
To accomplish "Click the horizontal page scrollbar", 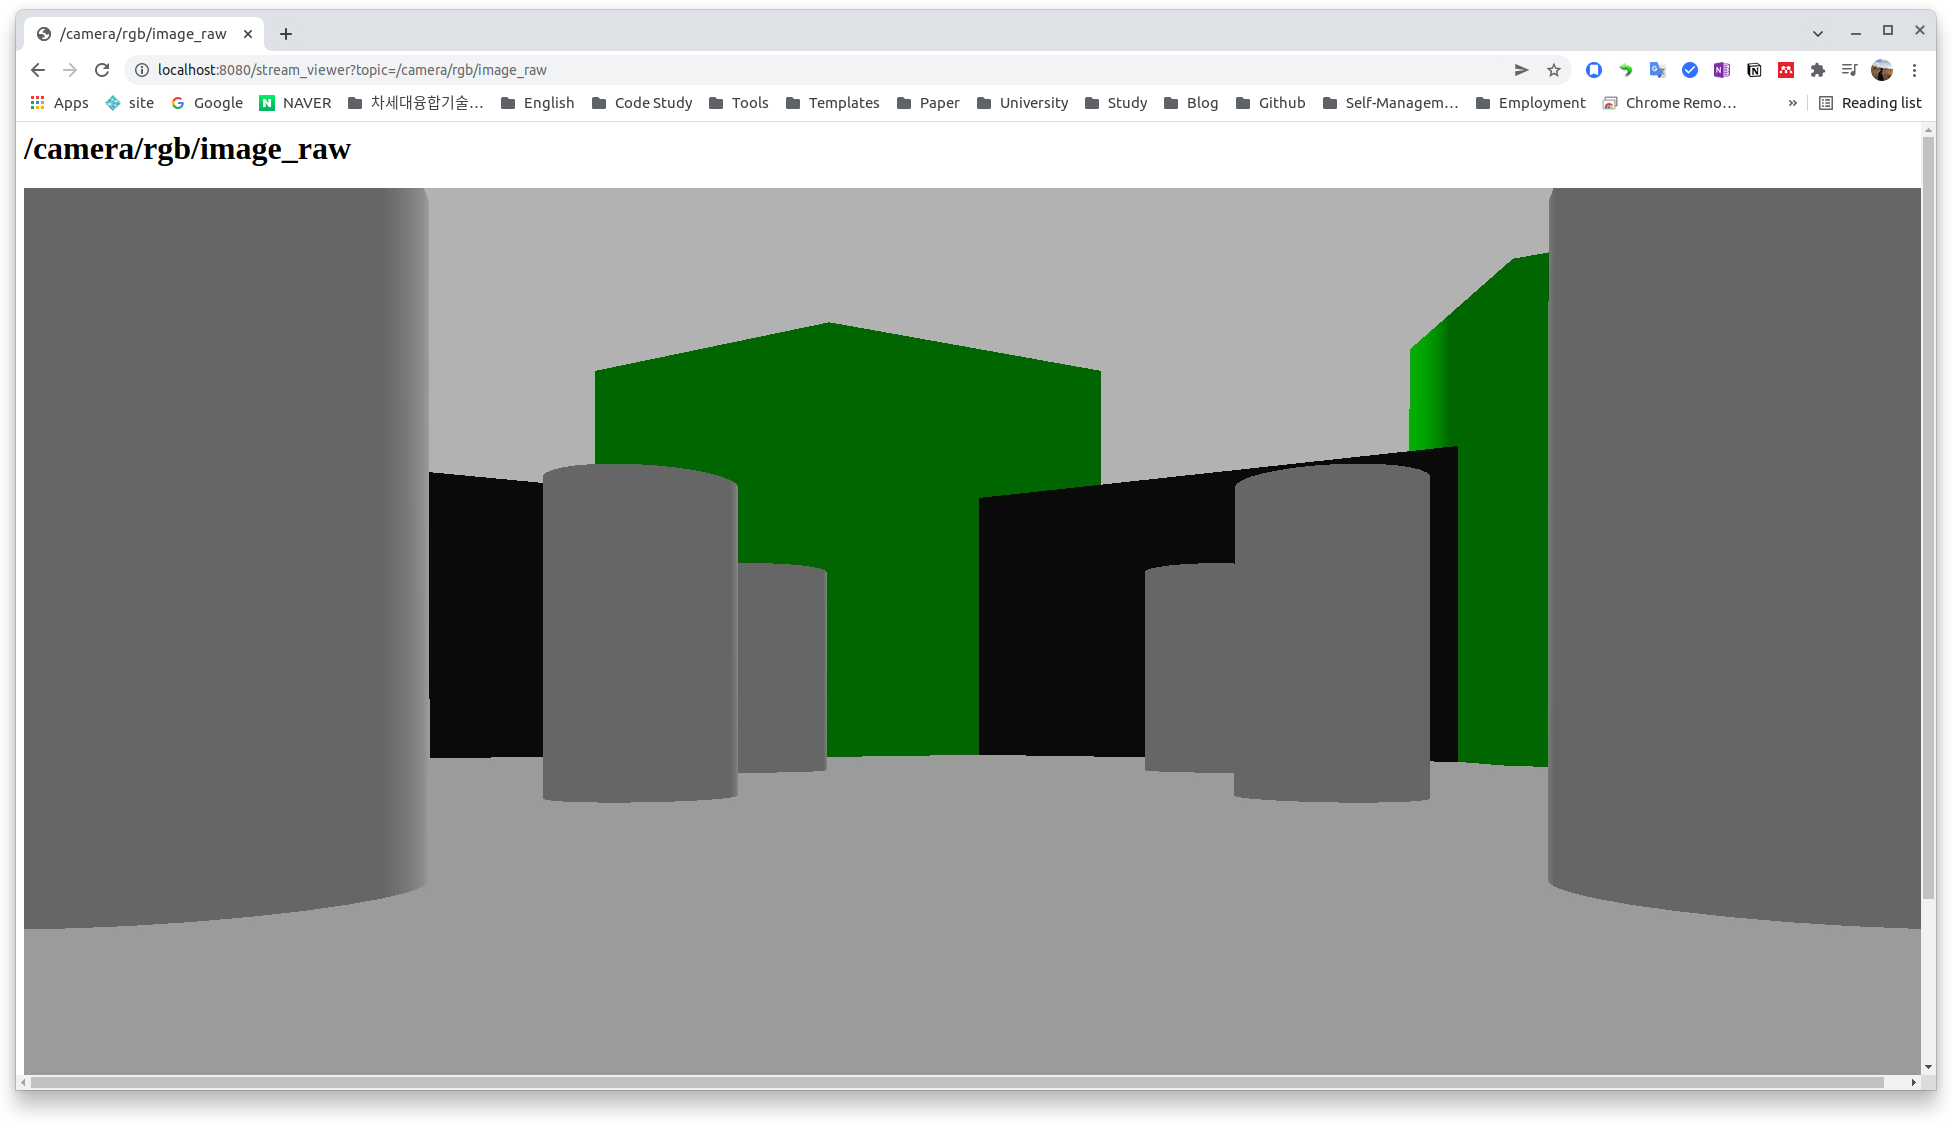I will pos(957,1082).
